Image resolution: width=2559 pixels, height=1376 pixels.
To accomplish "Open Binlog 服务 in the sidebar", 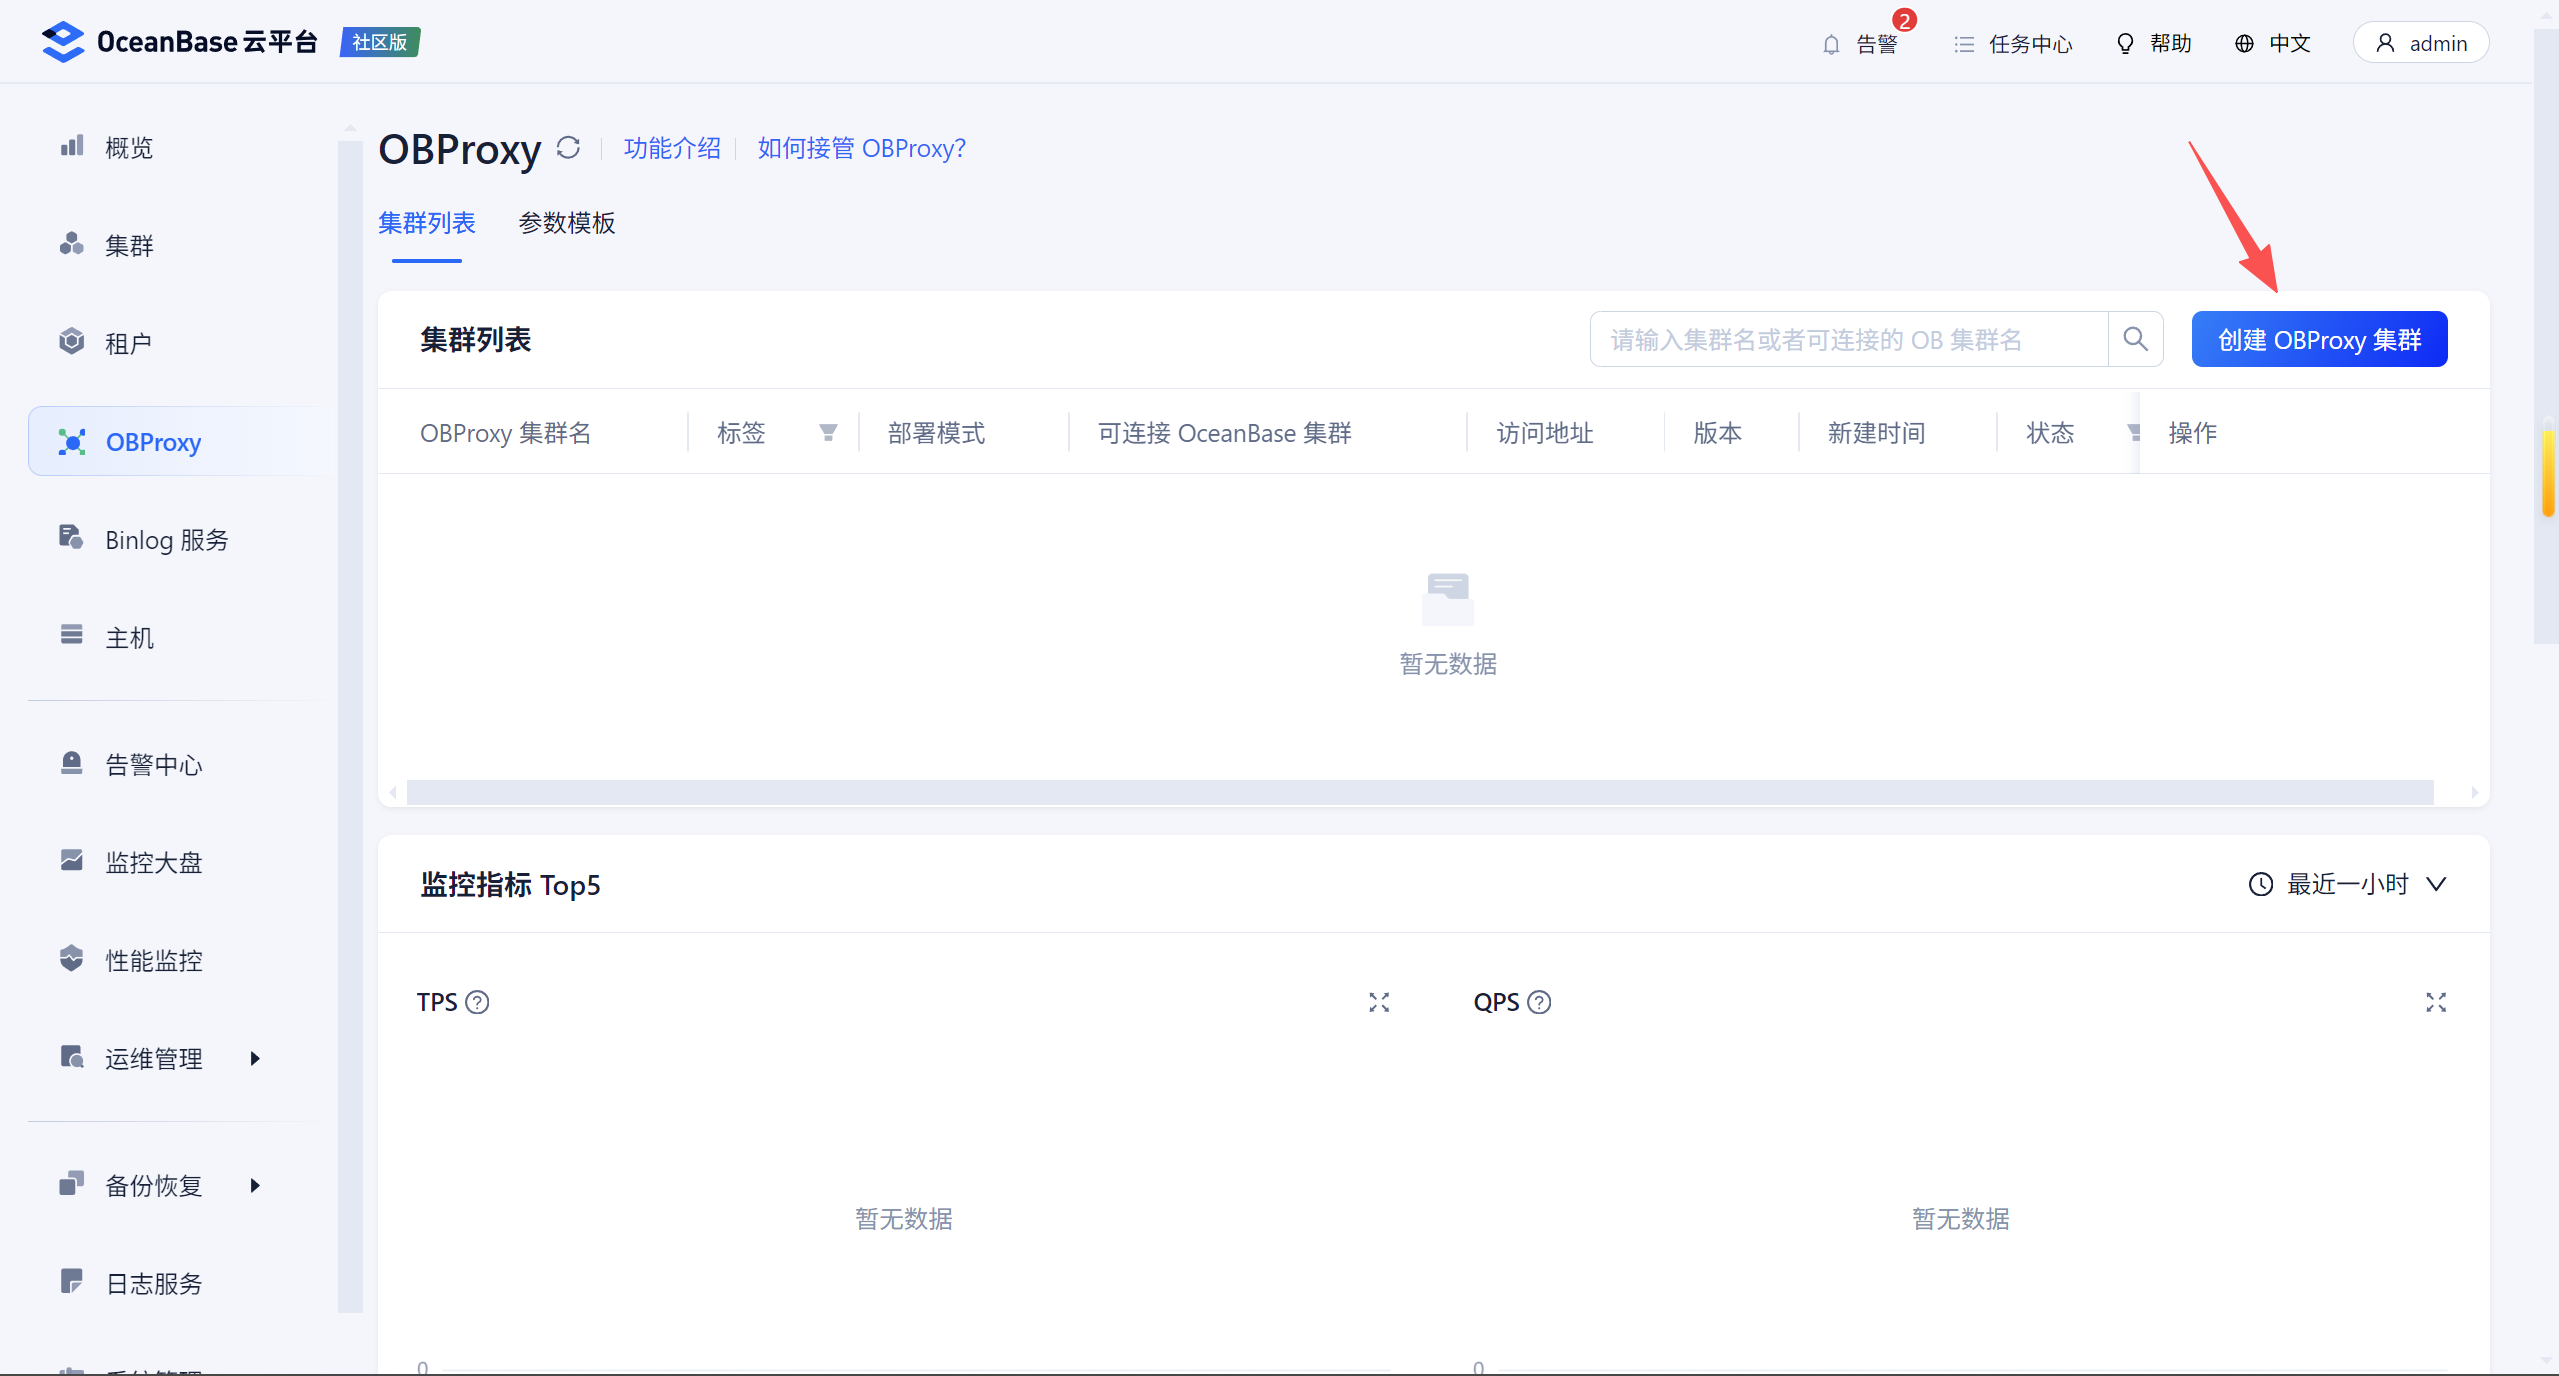I will point(166,540).
